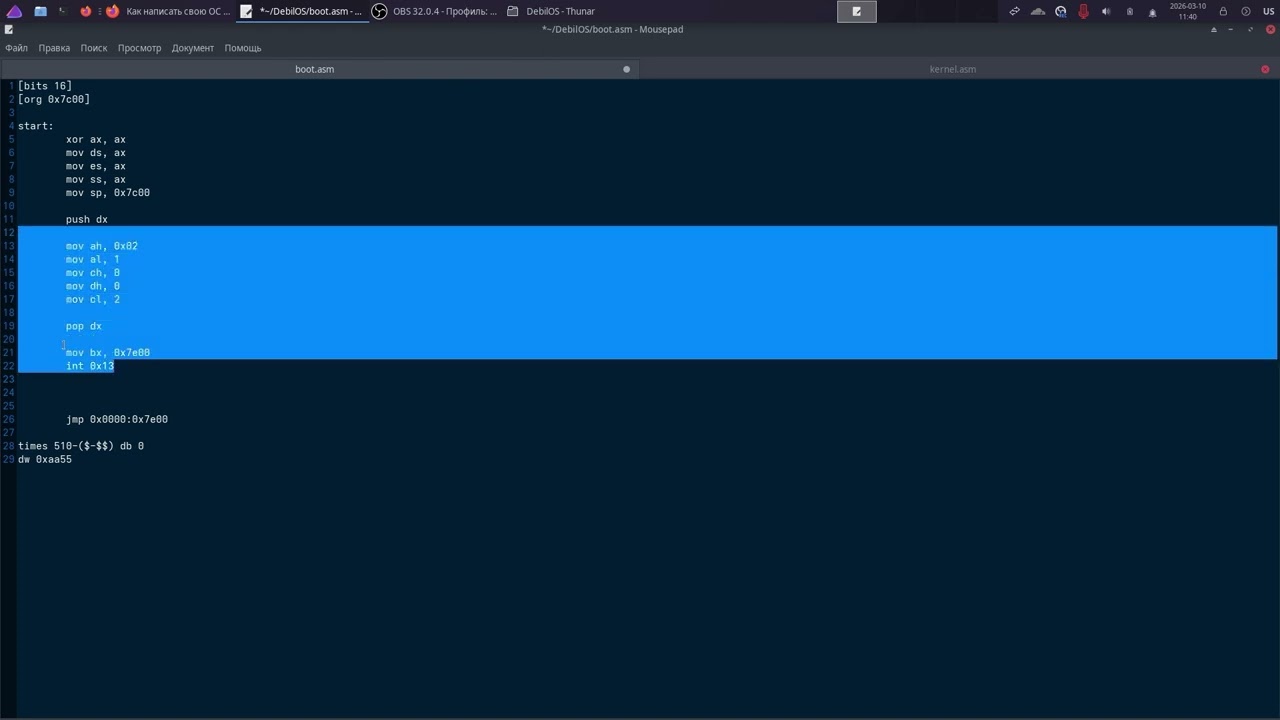Close the kernel.asm tab with red X
The image size is (1280, 720).
pyautogui.click(x=1265, y=69)
